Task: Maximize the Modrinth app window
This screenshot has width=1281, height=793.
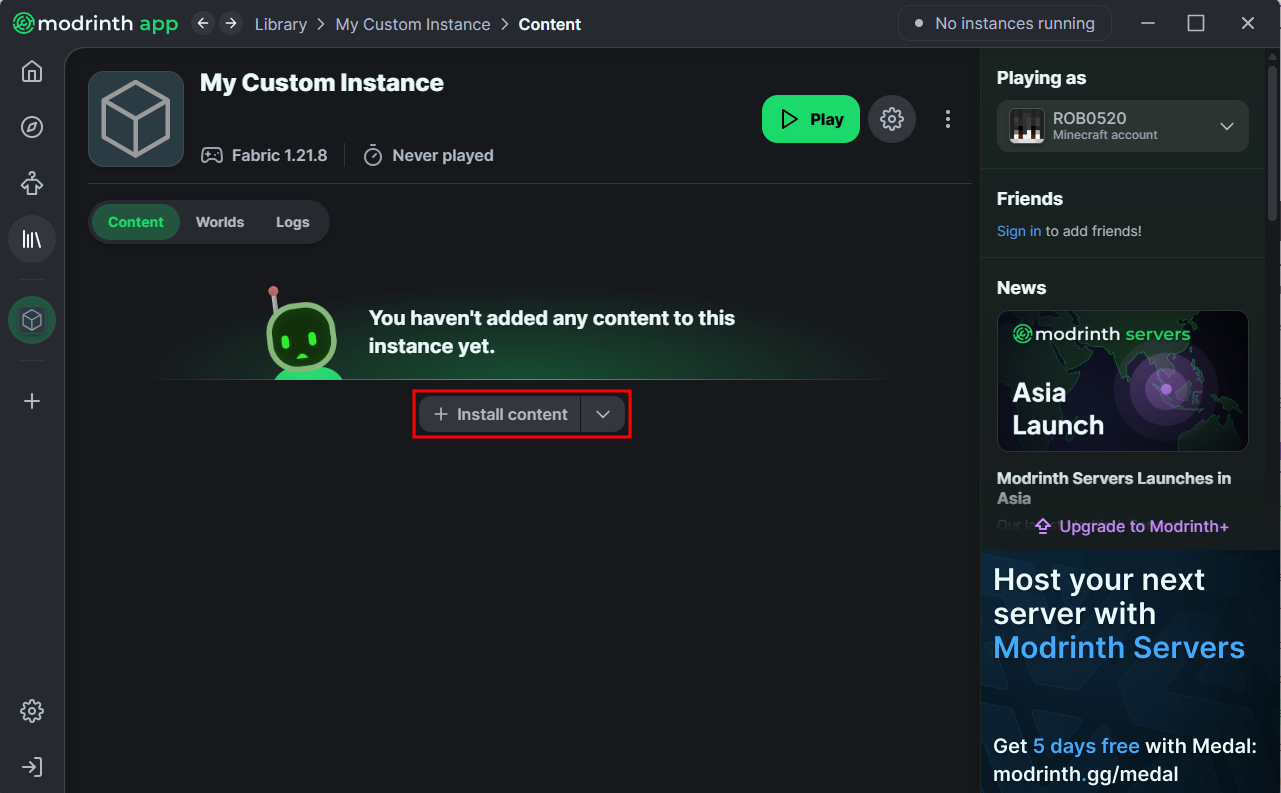Action: [x=1196, y=23]
